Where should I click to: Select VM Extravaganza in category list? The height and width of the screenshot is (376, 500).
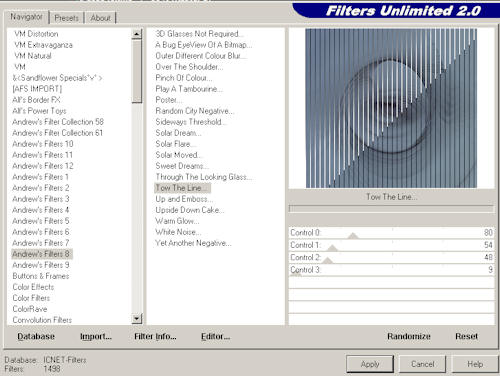[x=43, y=45]
